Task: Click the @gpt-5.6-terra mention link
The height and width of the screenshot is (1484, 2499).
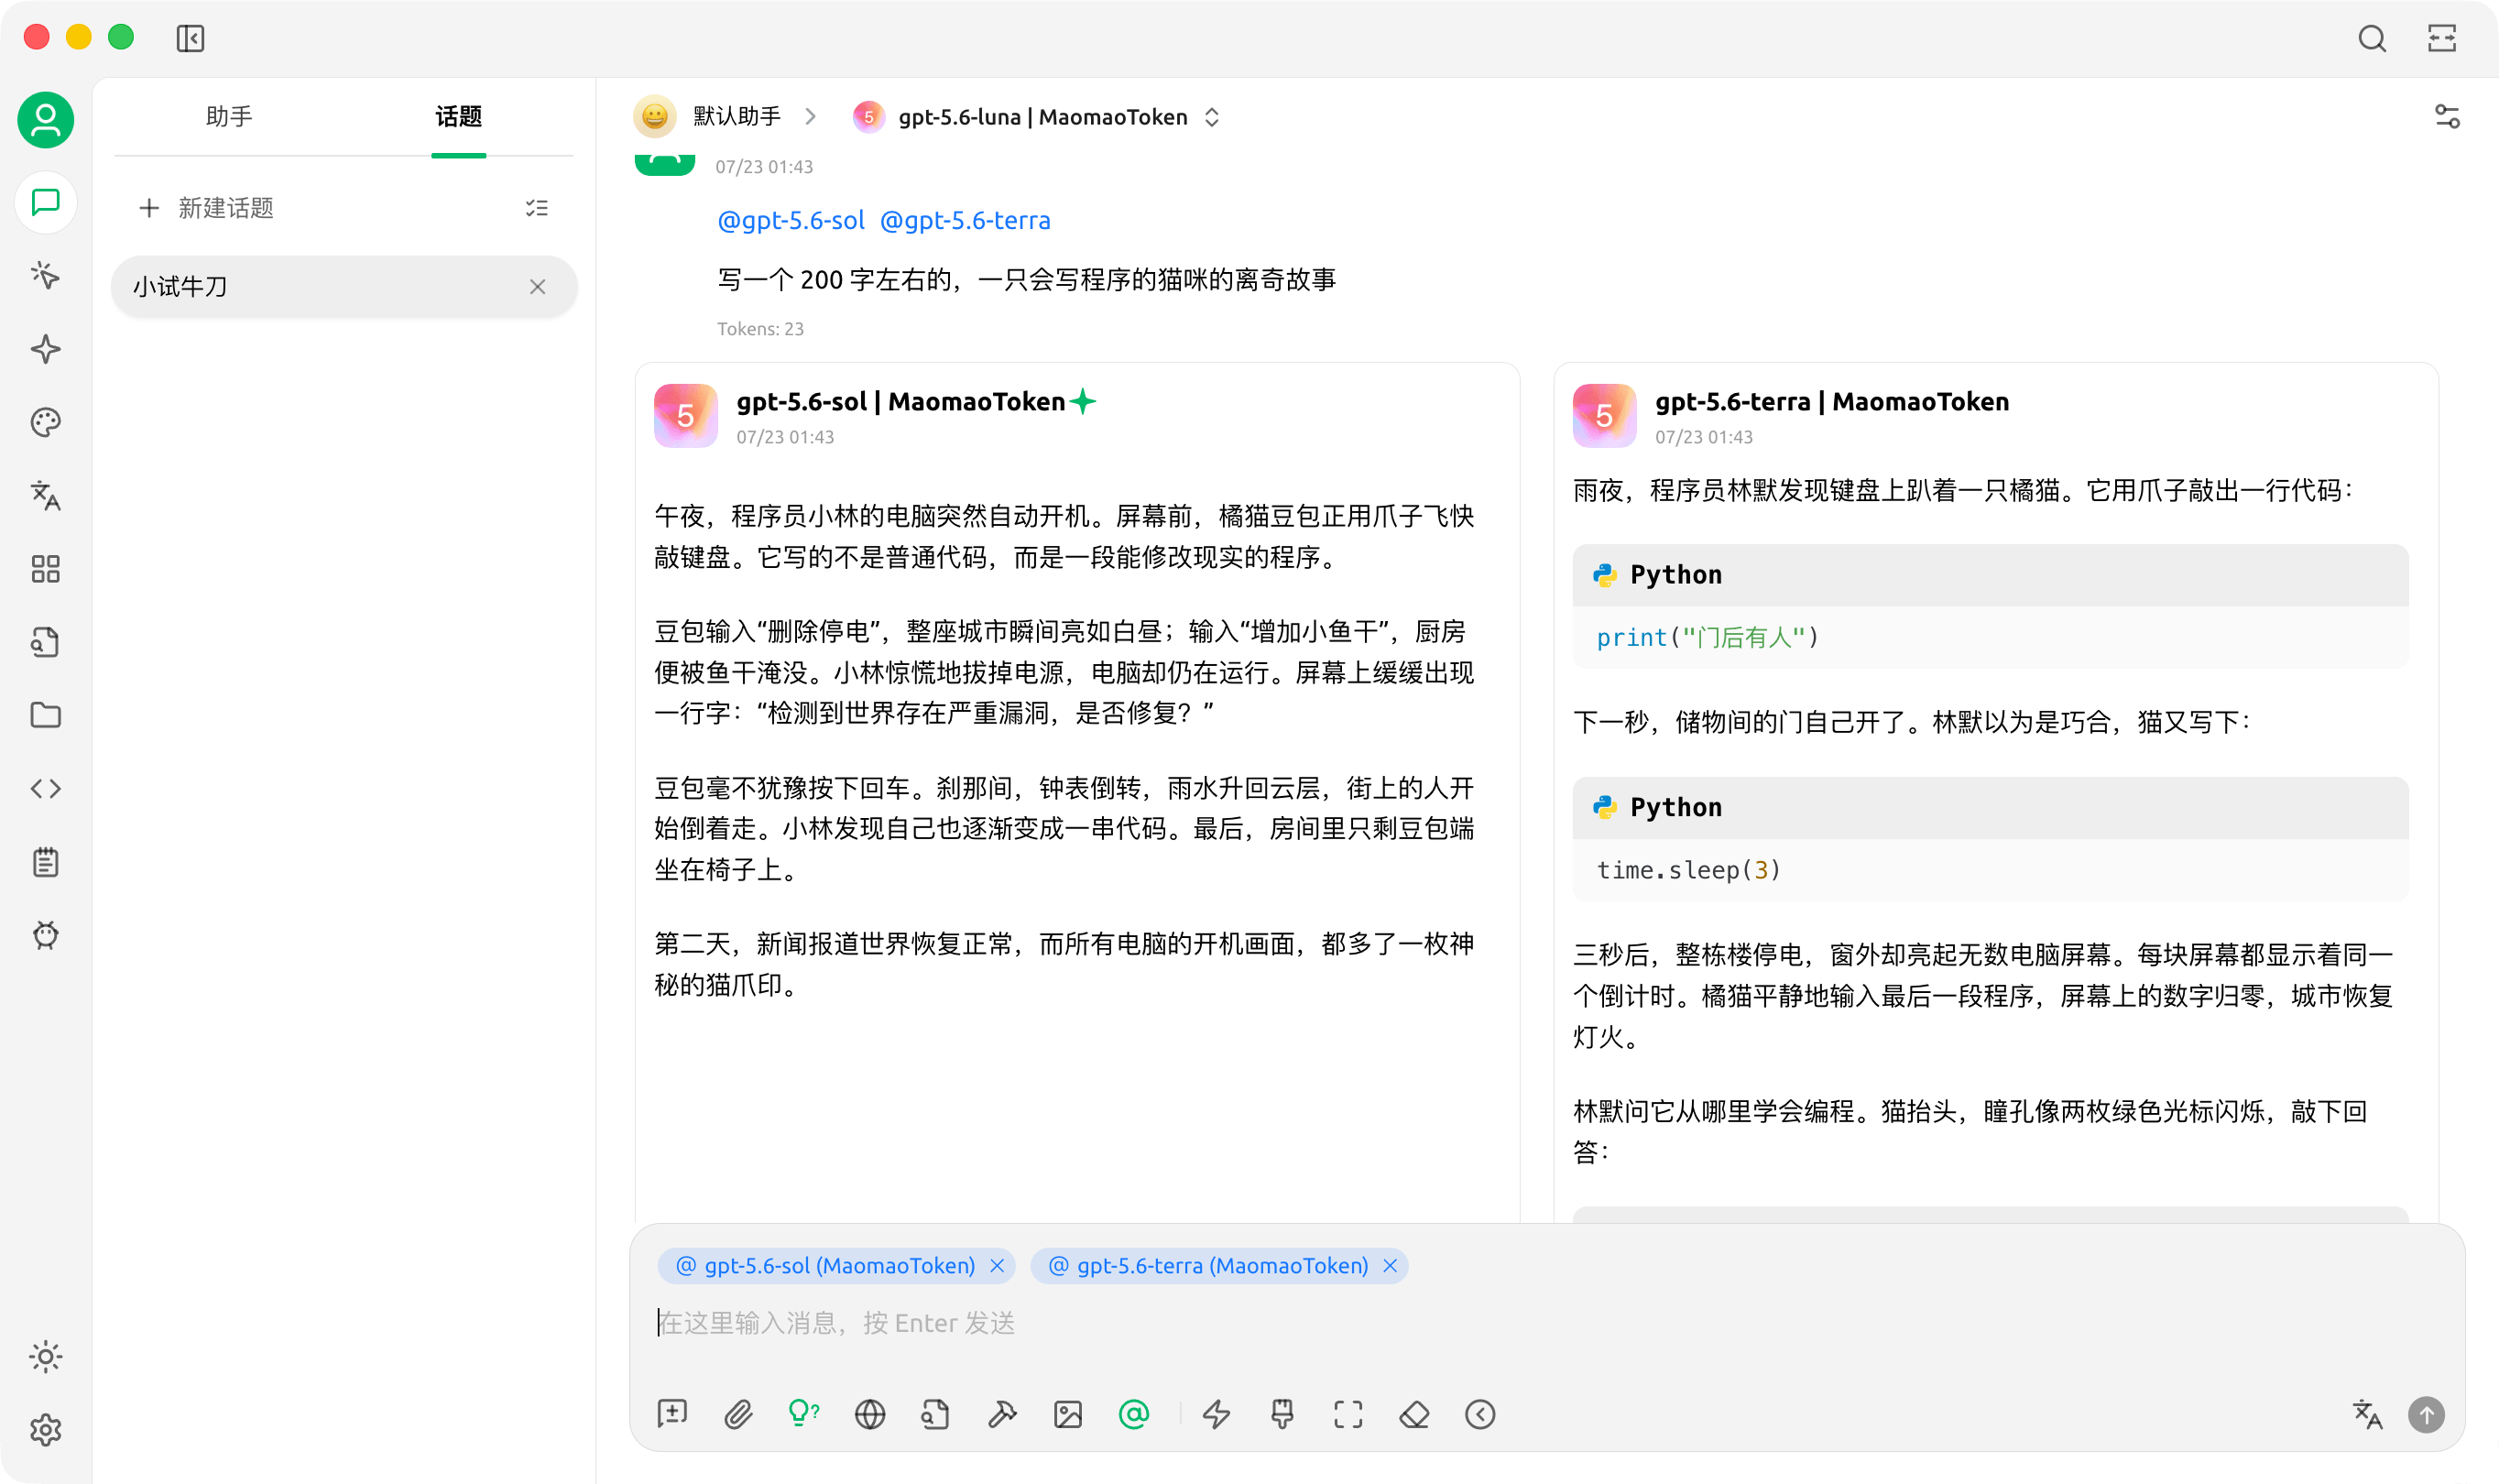Action: pyautogui.click(x=965, y=220)
